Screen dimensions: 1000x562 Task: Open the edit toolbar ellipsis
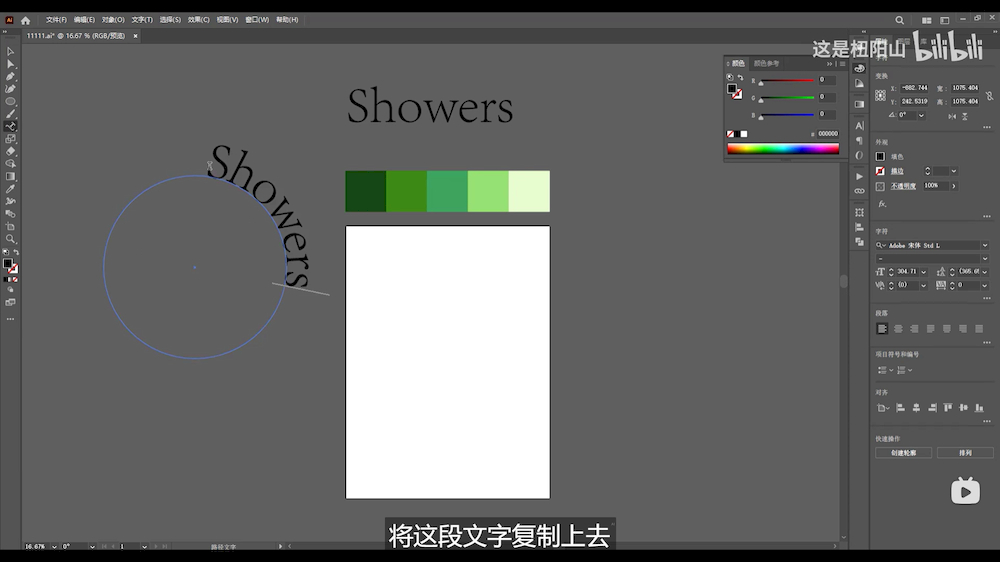point(10,319)
